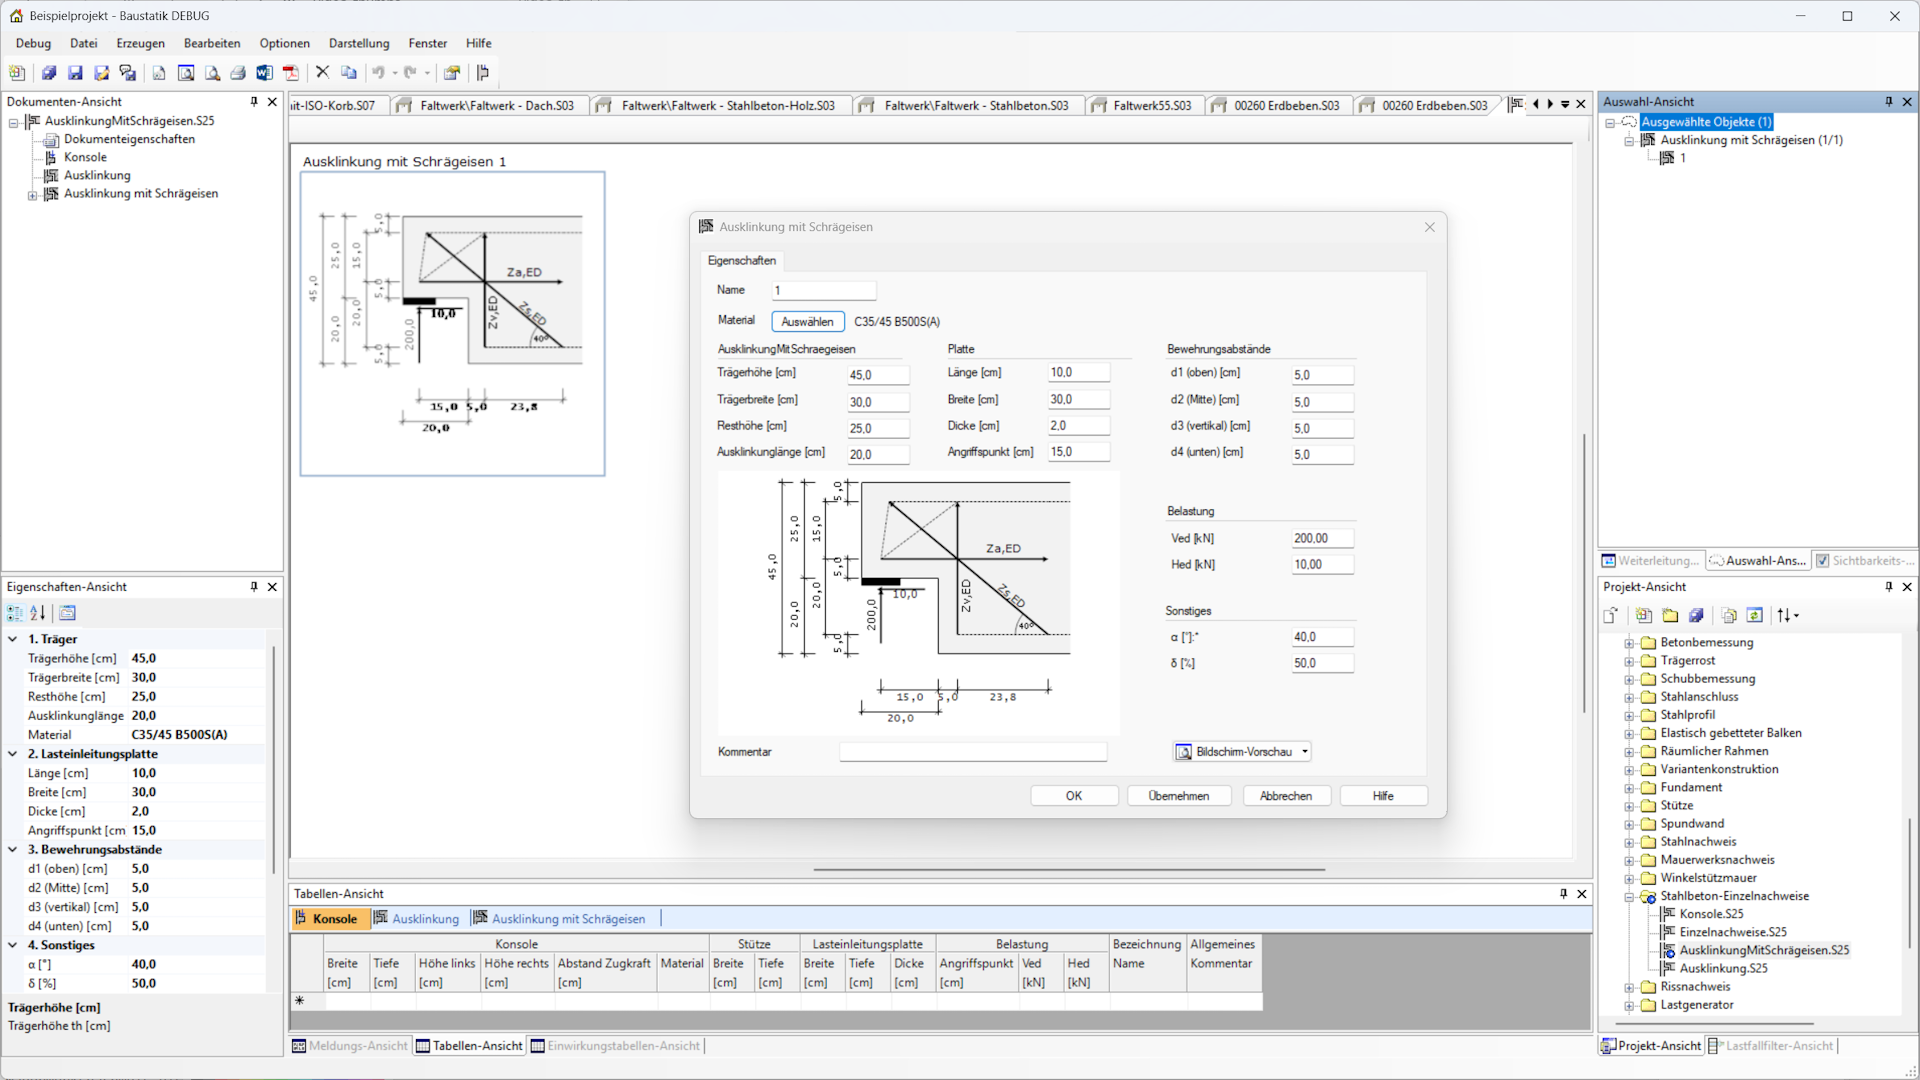Click the PDF export toolbar icon
The width and height of the screenshot is (1920, 1080).
click(x=291, y=72)
